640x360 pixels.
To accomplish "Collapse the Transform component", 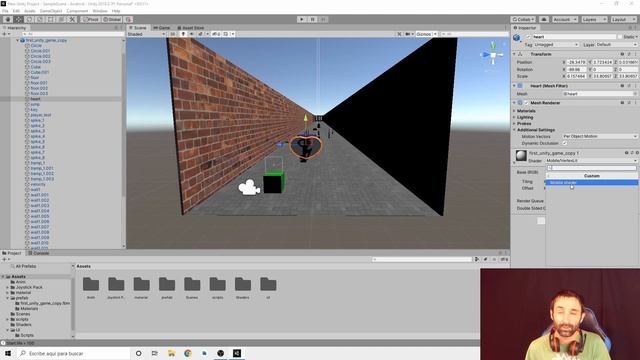I will point(514,54).
